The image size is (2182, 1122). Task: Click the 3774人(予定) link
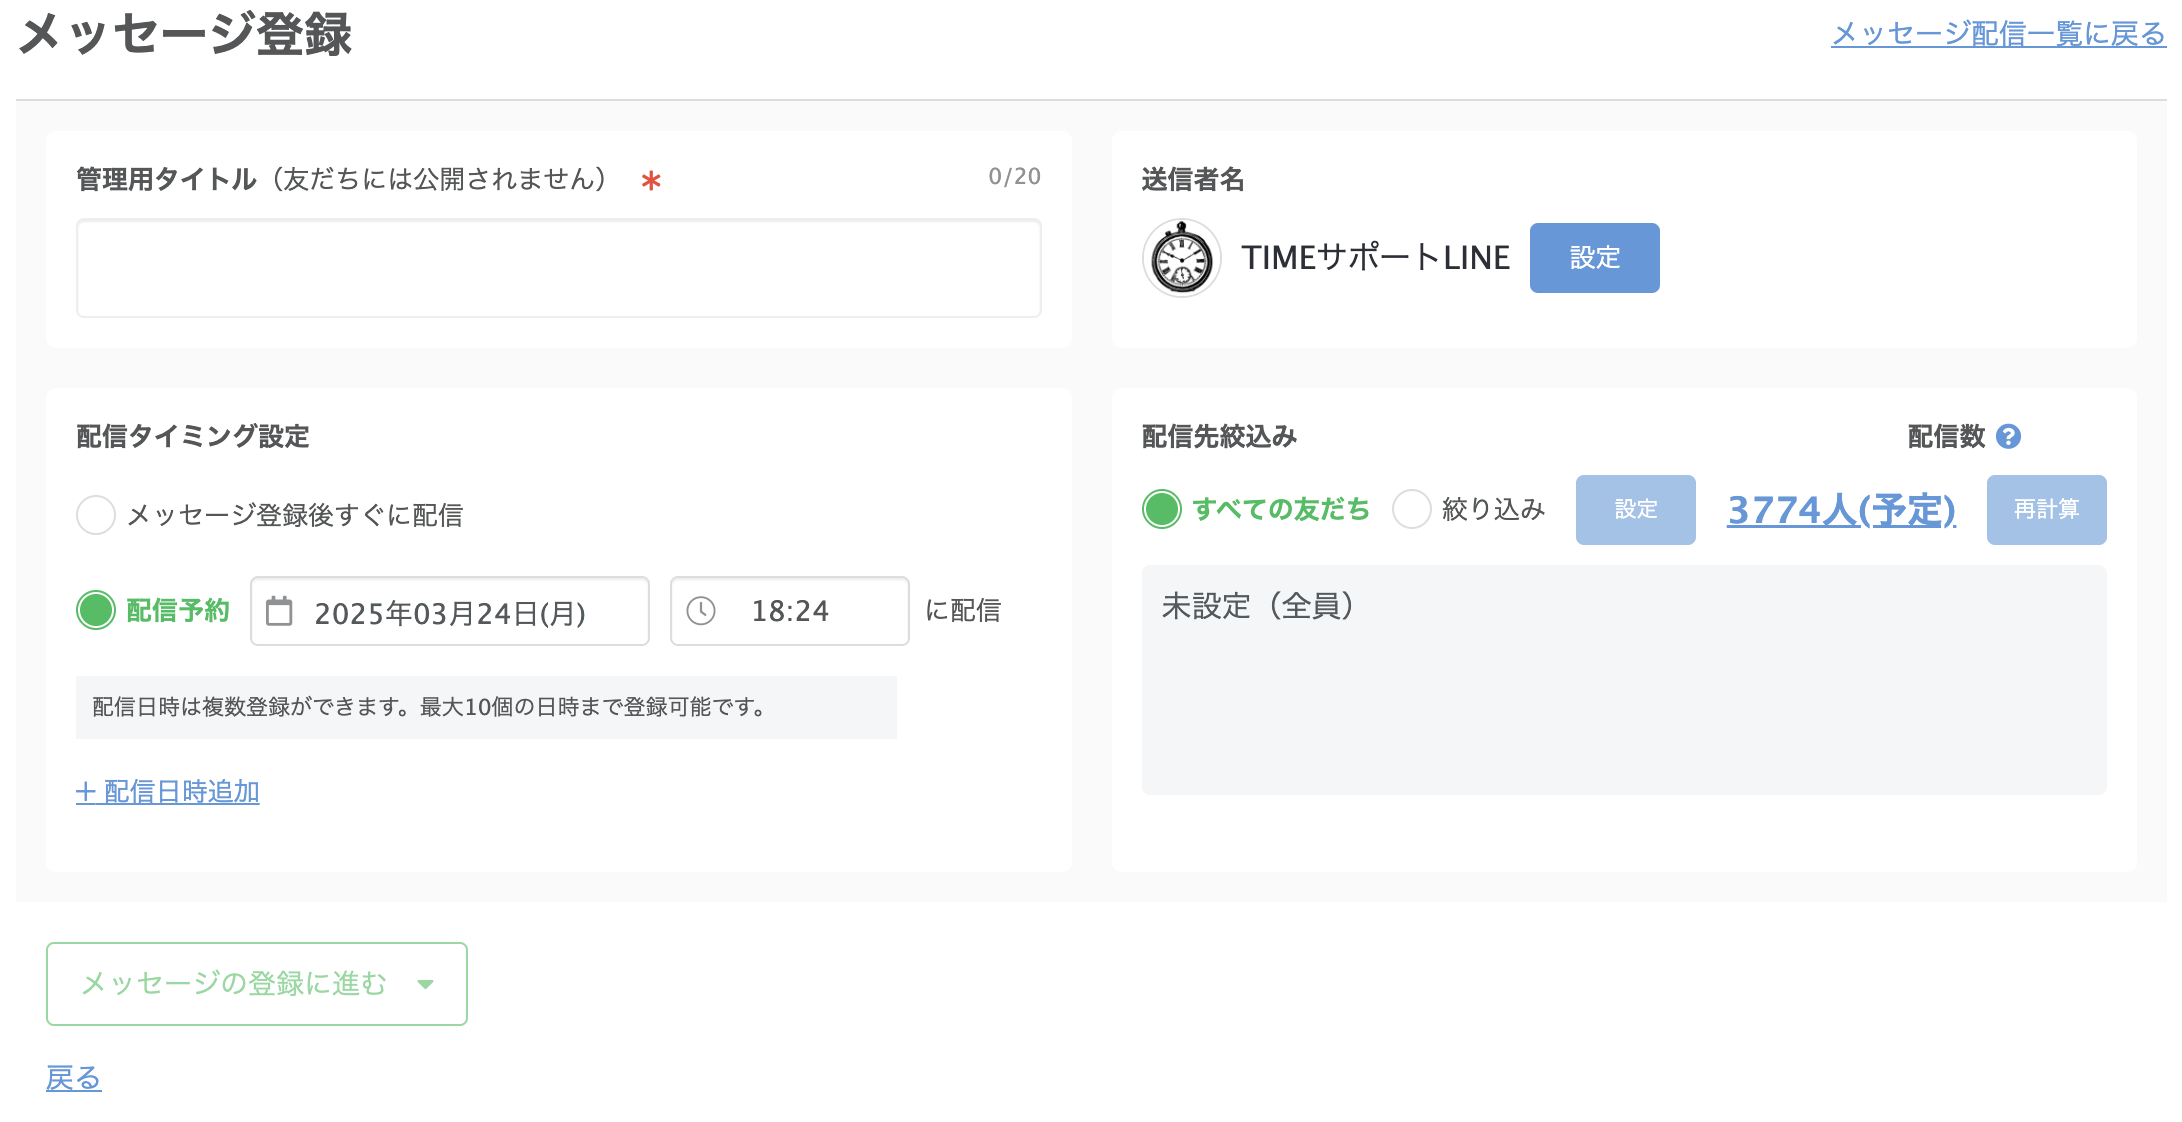(1841, 510)
